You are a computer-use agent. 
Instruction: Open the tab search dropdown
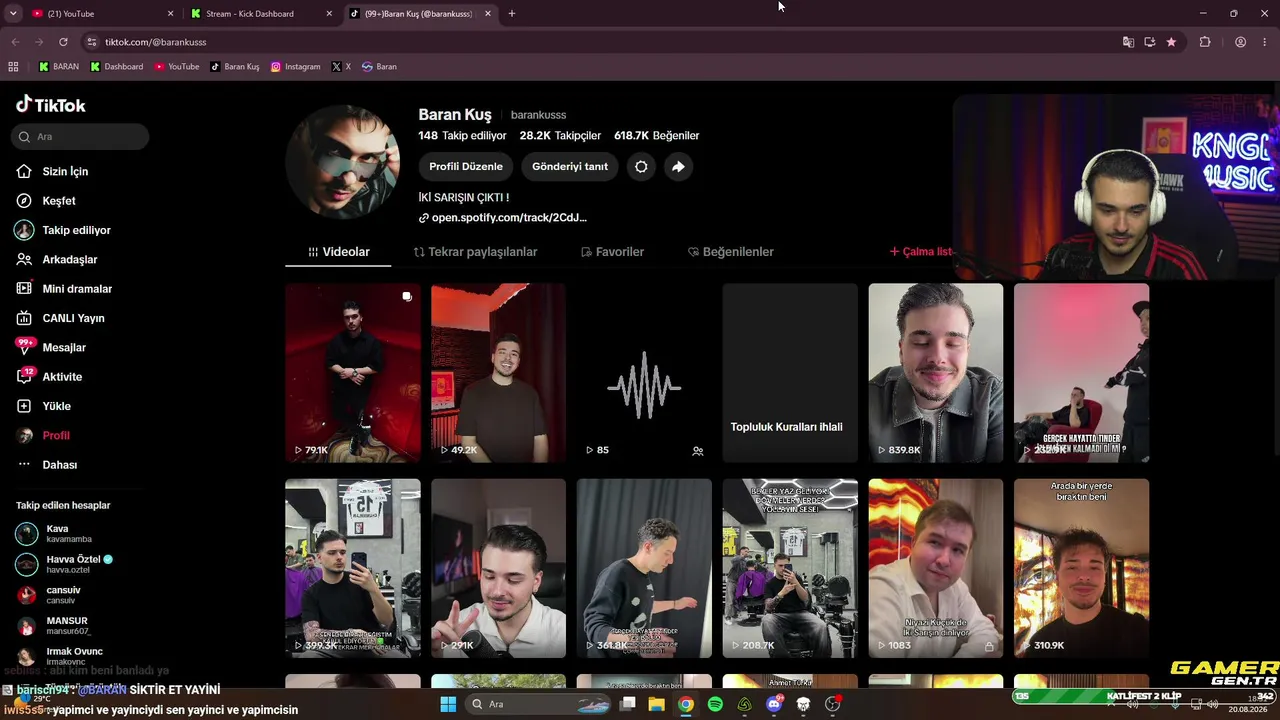click(x=13, y=14)
